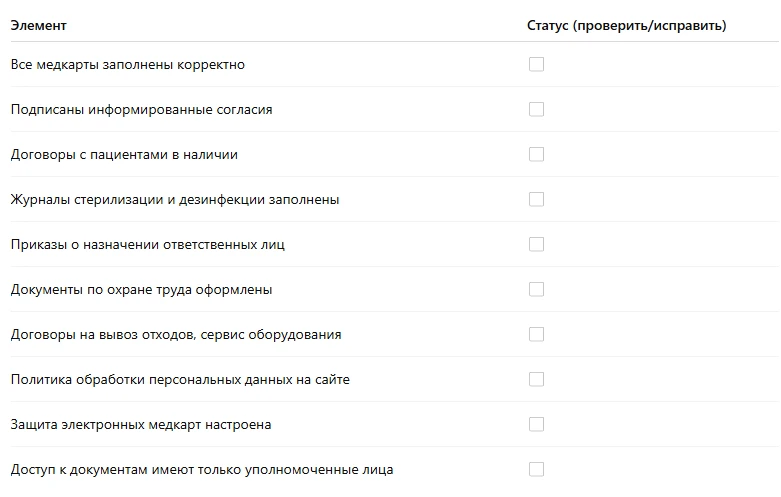Tick Документы по охране труда оформлены checkbox
This screenshot has height=497, width=781.
[536, 289]
